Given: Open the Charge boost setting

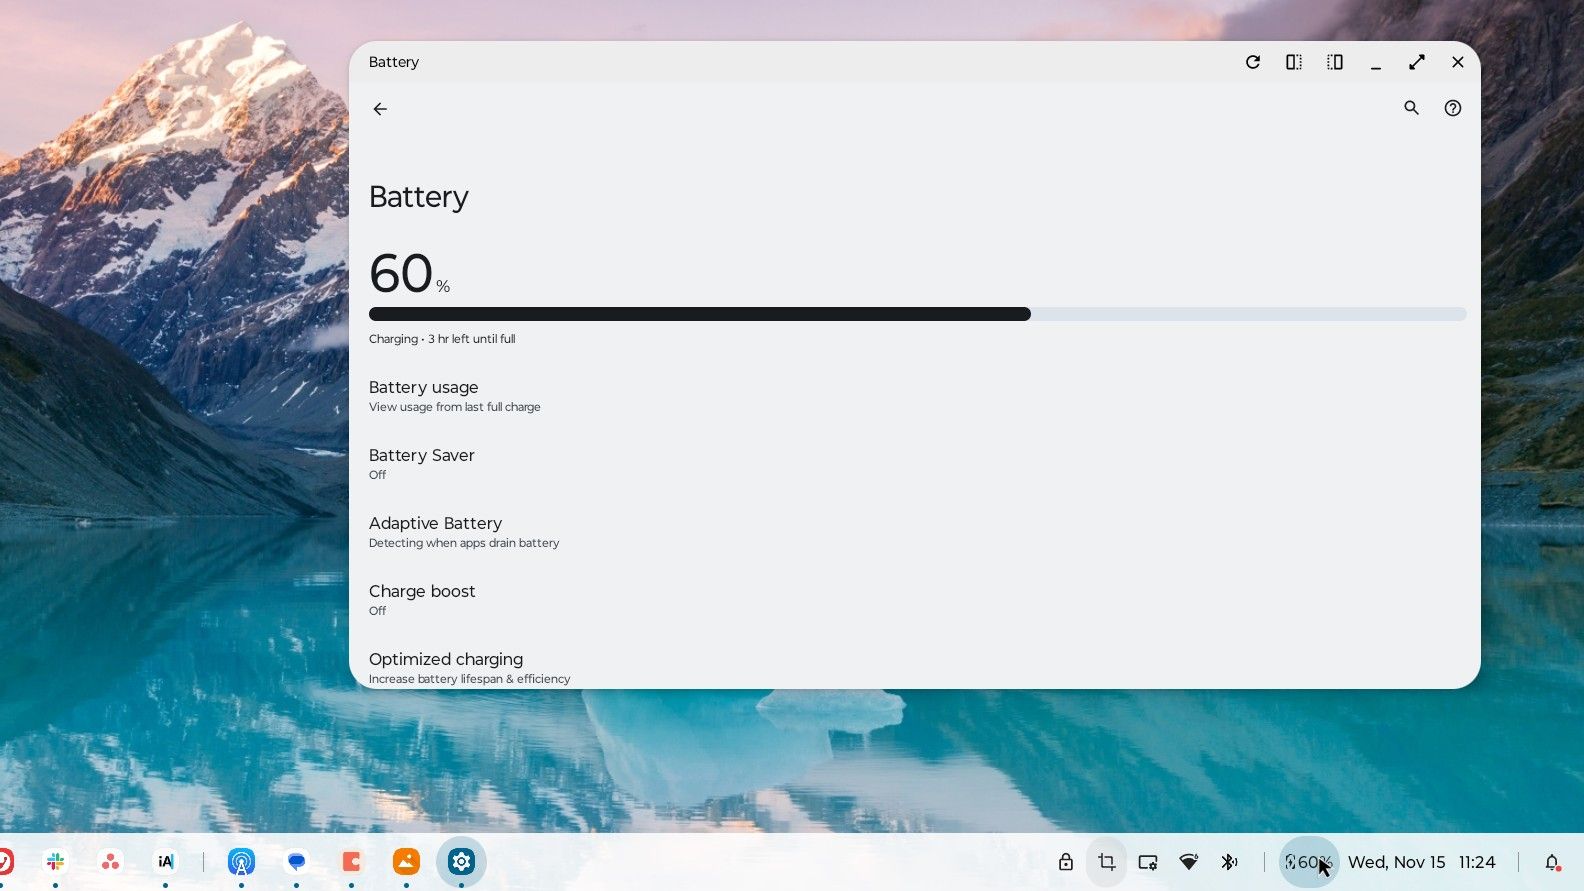Looking at the screenshot, I should (421, 600).
